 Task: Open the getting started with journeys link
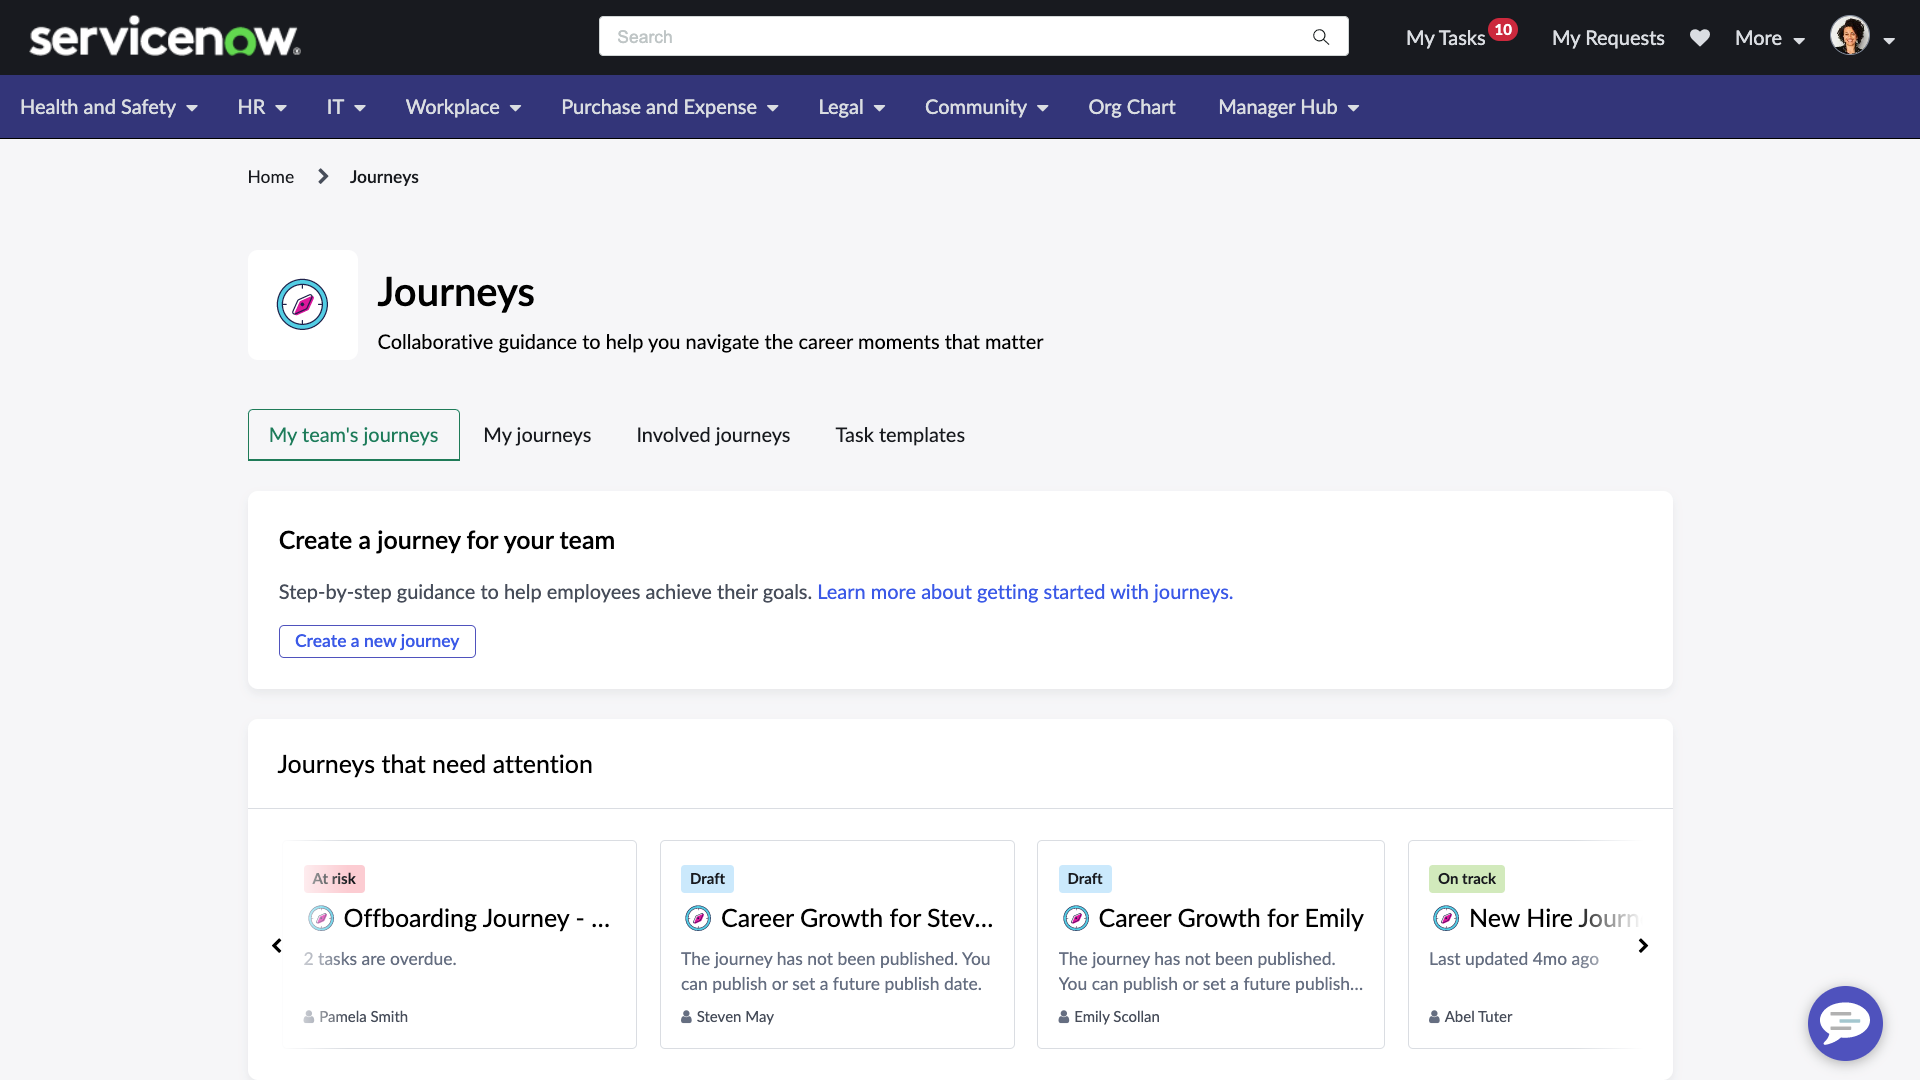(1024, 592)
